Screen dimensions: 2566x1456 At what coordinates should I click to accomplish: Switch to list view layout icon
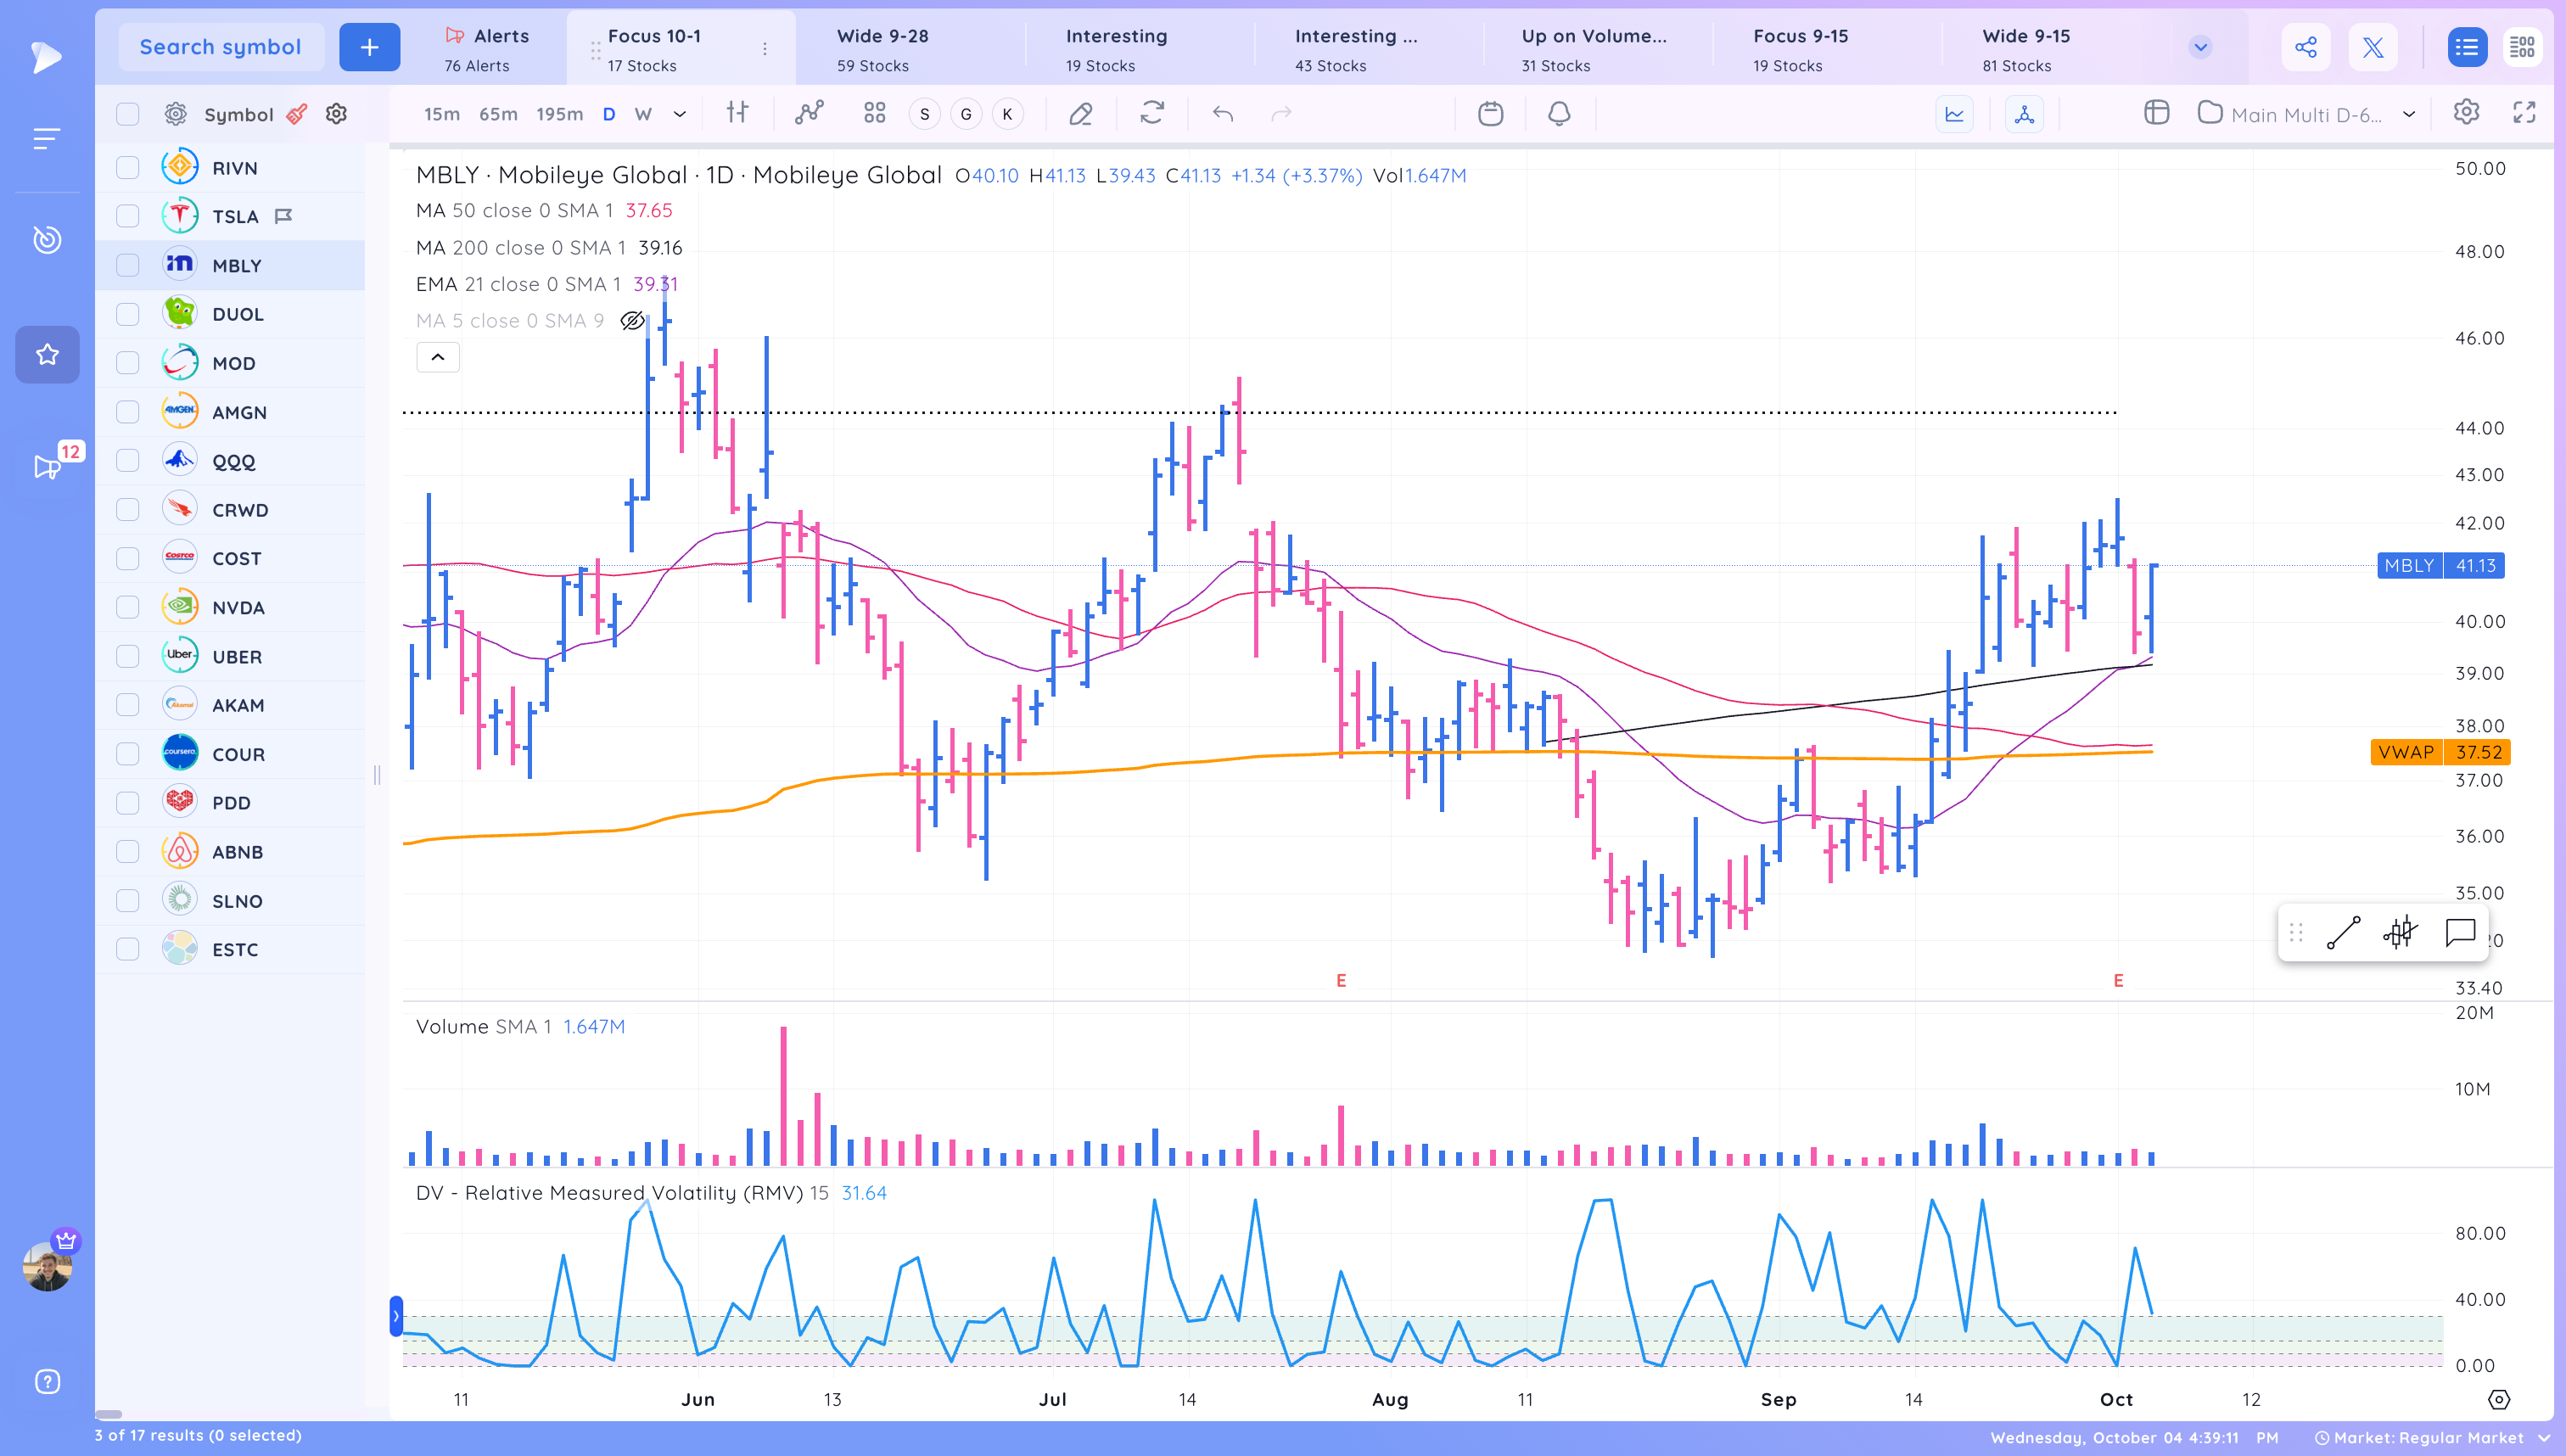pyautogui.click(x=2466, y=47)
